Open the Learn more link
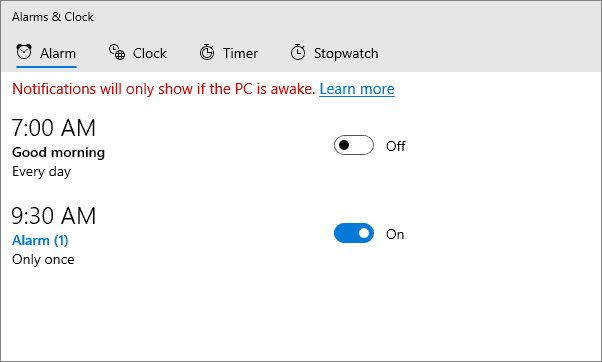This screenshot has width=602, height=362. tap(357, 89)
